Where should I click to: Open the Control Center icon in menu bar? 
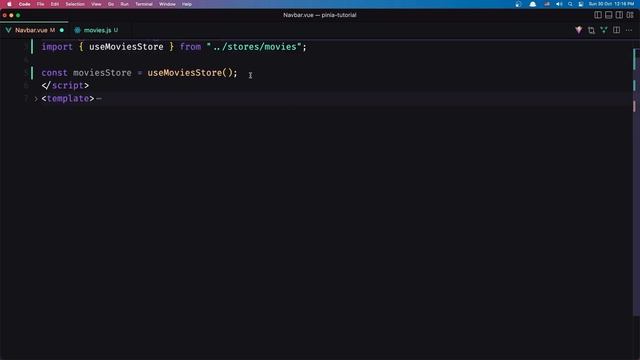(581, 4)
